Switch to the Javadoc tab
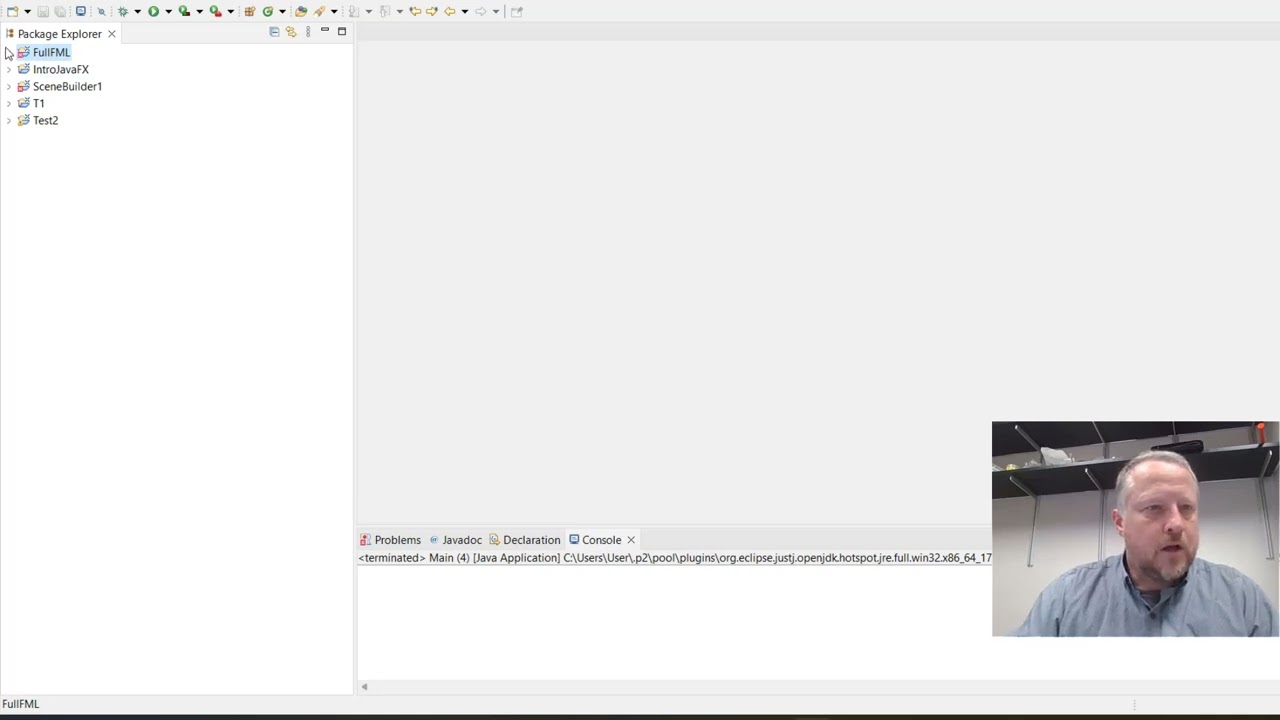This screenshot has width=1280, height=720. click(x=455, y=540)
